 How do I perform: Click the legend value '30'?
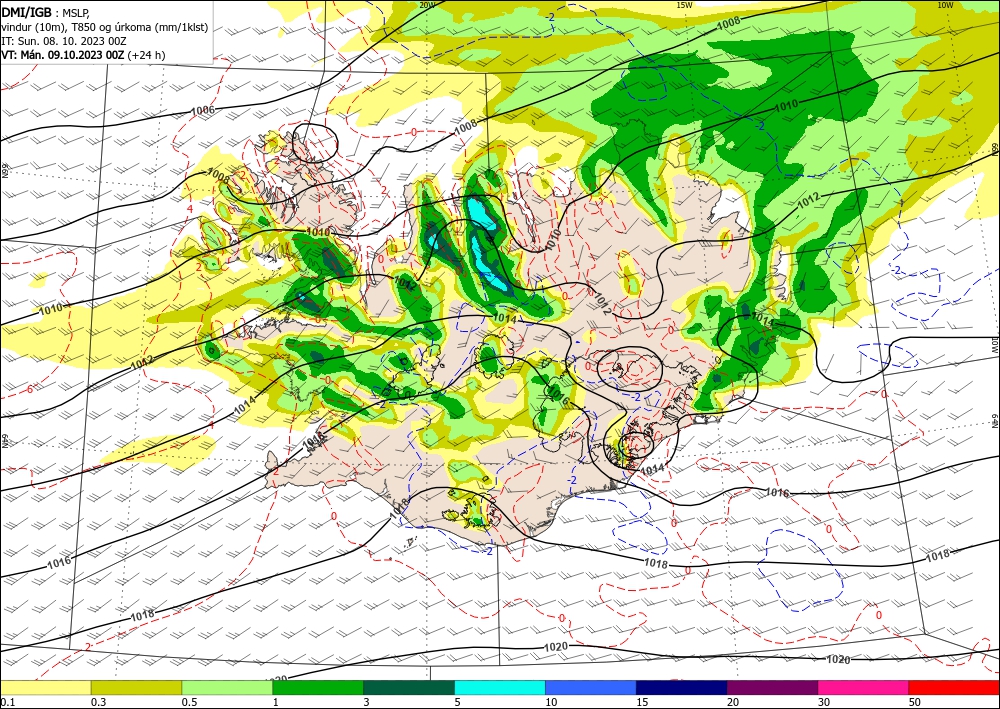click(x=824, y=702)
